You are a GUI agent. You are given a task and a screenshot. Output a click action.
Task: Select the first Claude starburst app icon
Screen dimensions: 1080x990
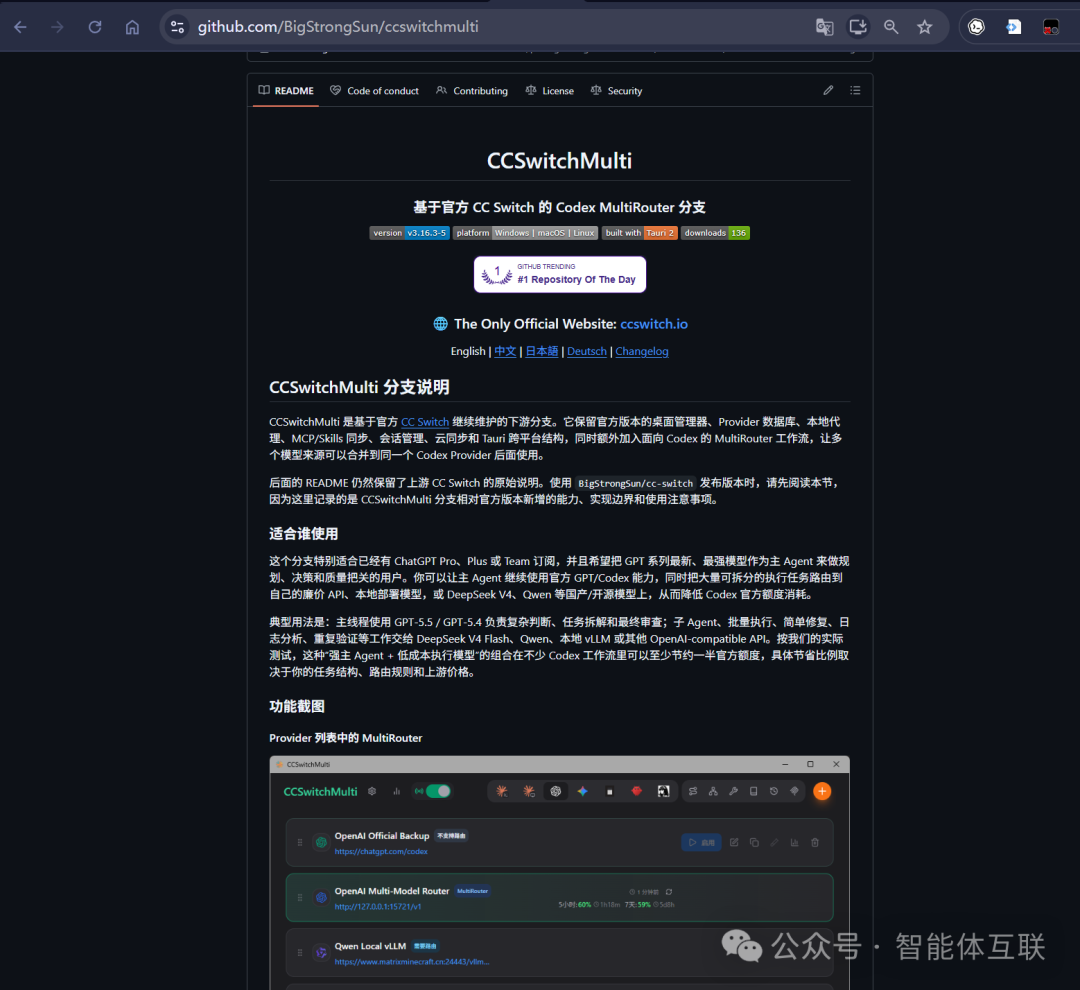(x=502, y=791)
